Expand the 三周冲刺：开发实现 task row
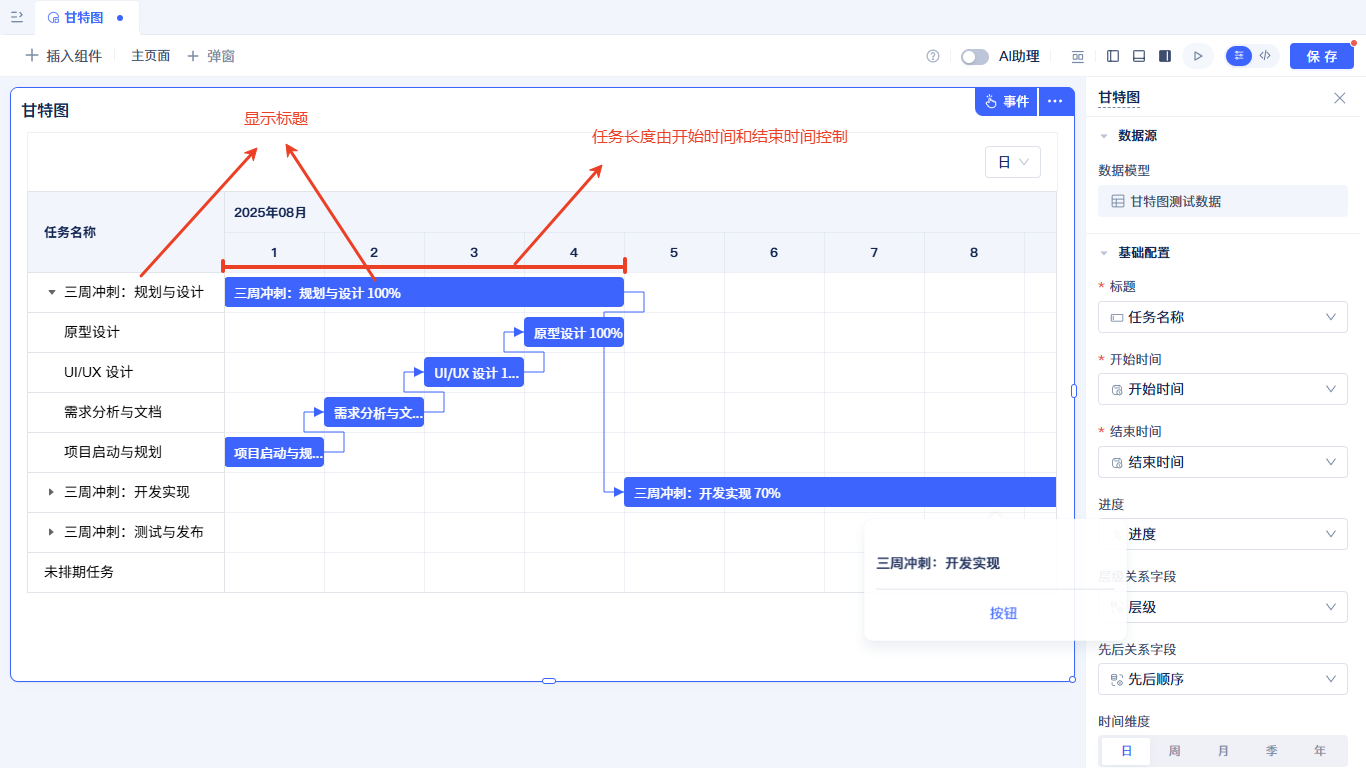1366x768 pixels. click(52, 492)
